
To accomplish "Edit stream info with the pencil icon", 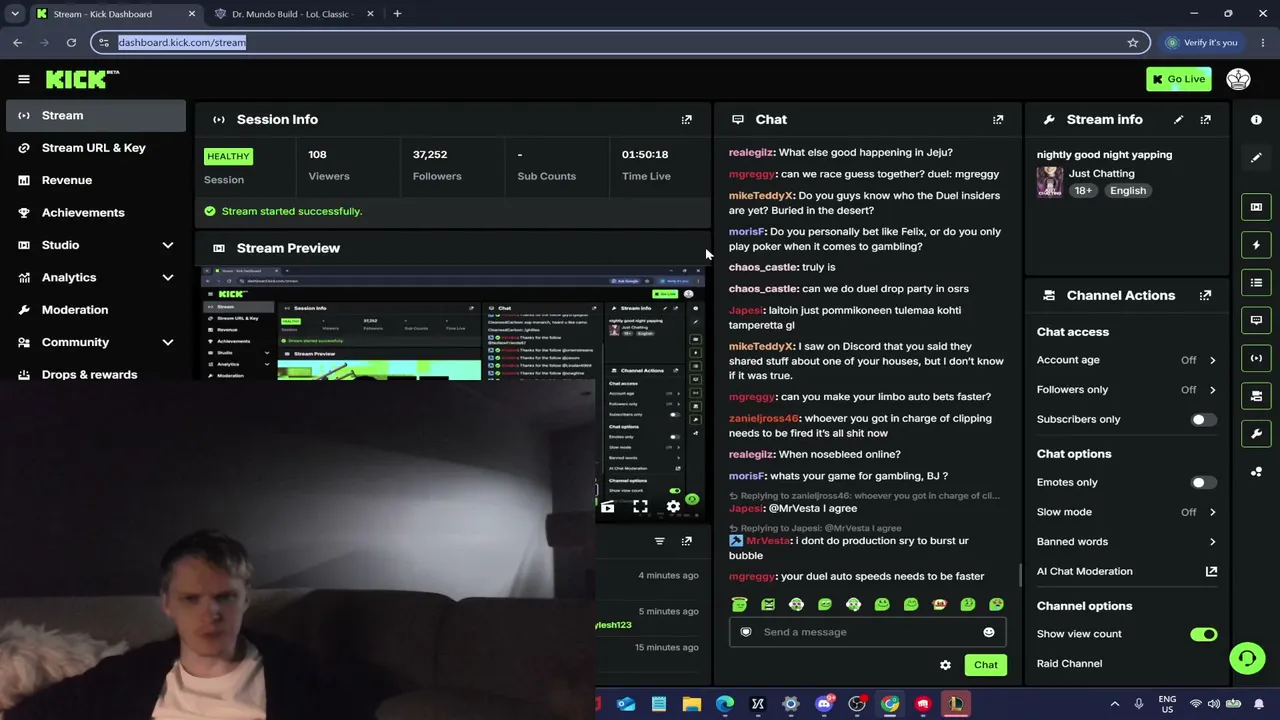I will coord(1178,120).
